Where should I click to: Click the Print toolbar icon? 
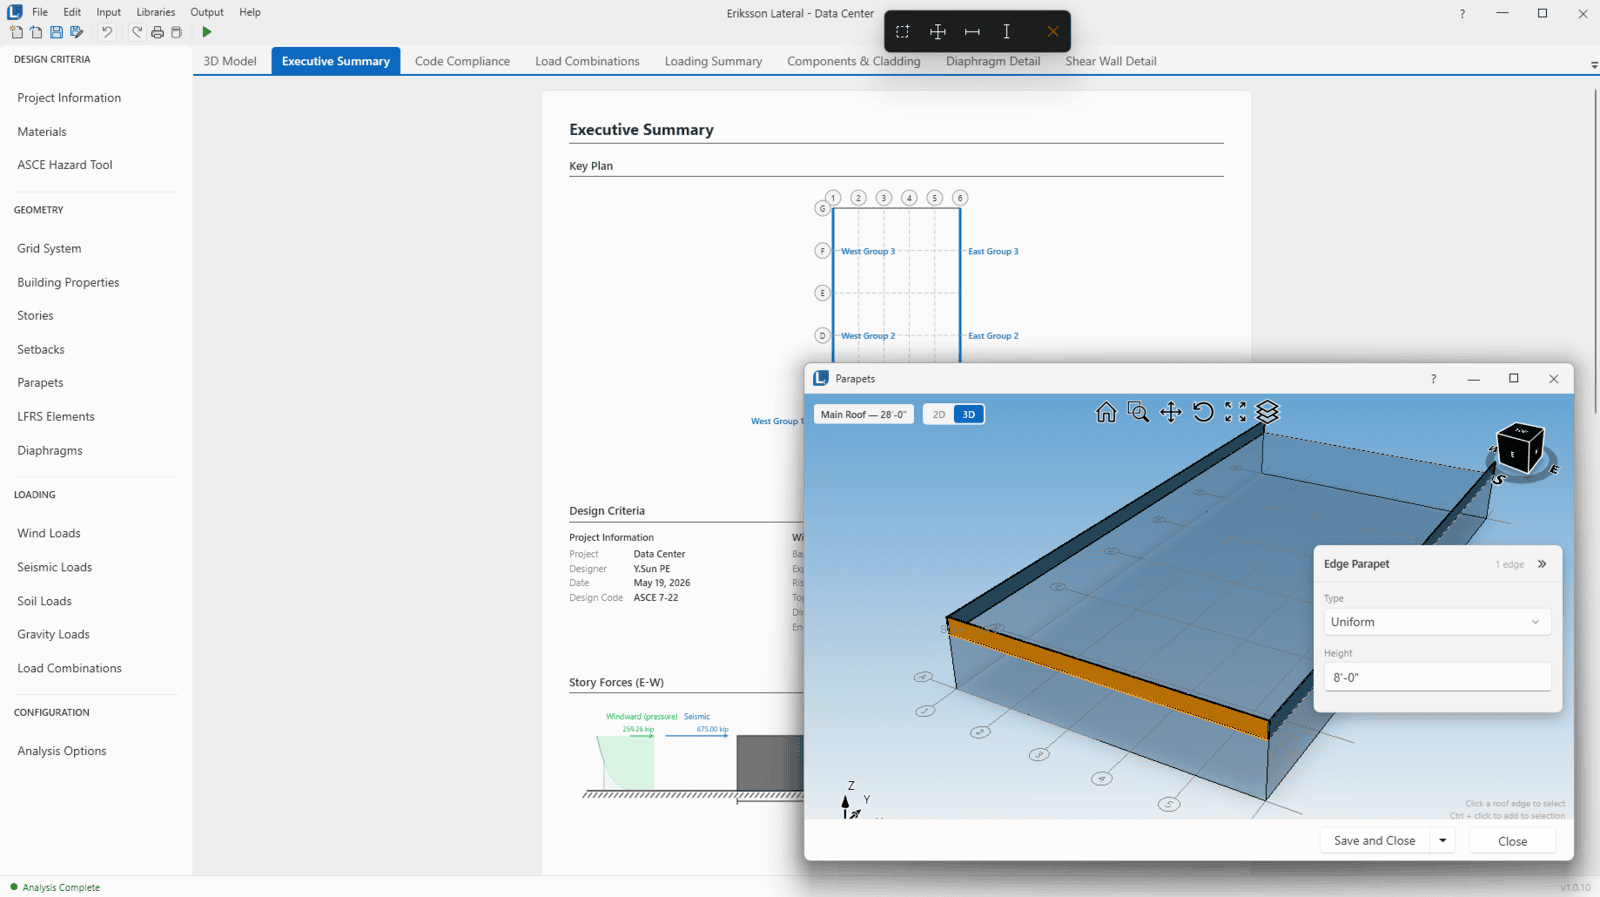point(157,32)
